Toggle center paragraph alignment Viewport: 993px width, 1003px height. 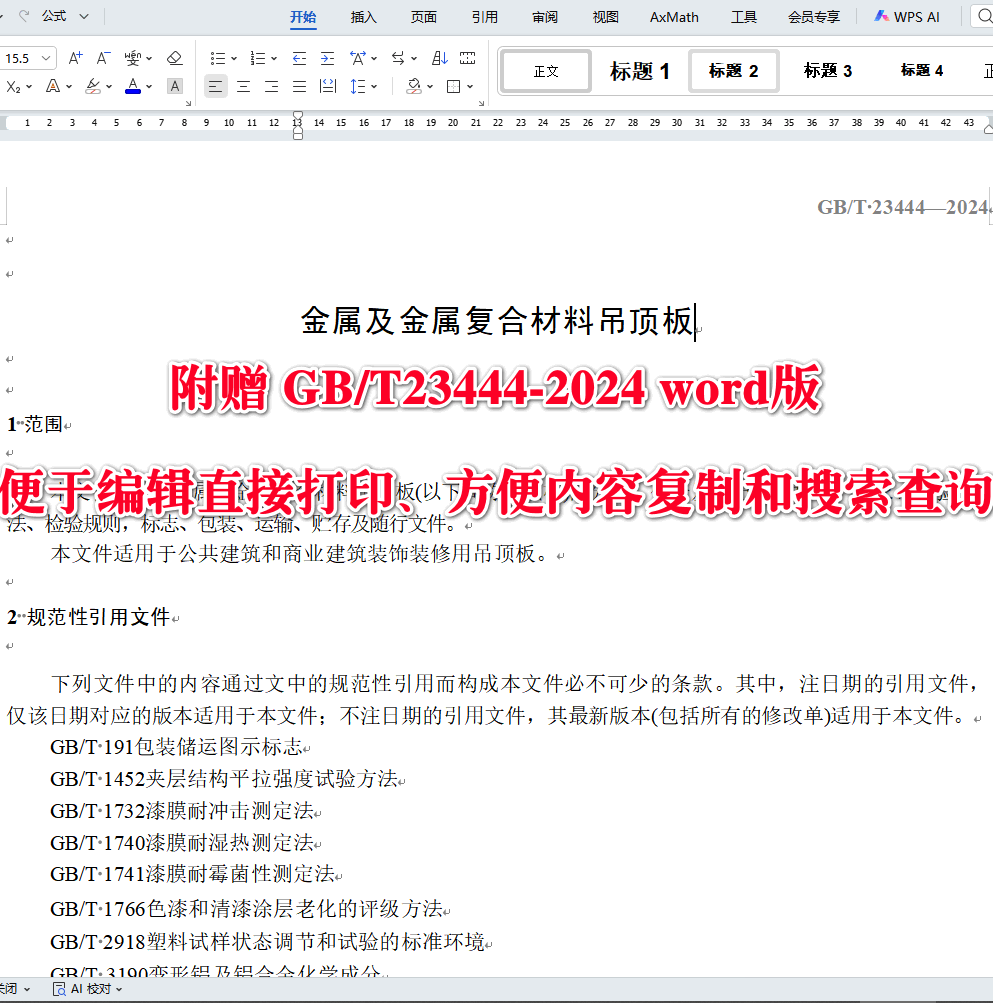(244, 86)
